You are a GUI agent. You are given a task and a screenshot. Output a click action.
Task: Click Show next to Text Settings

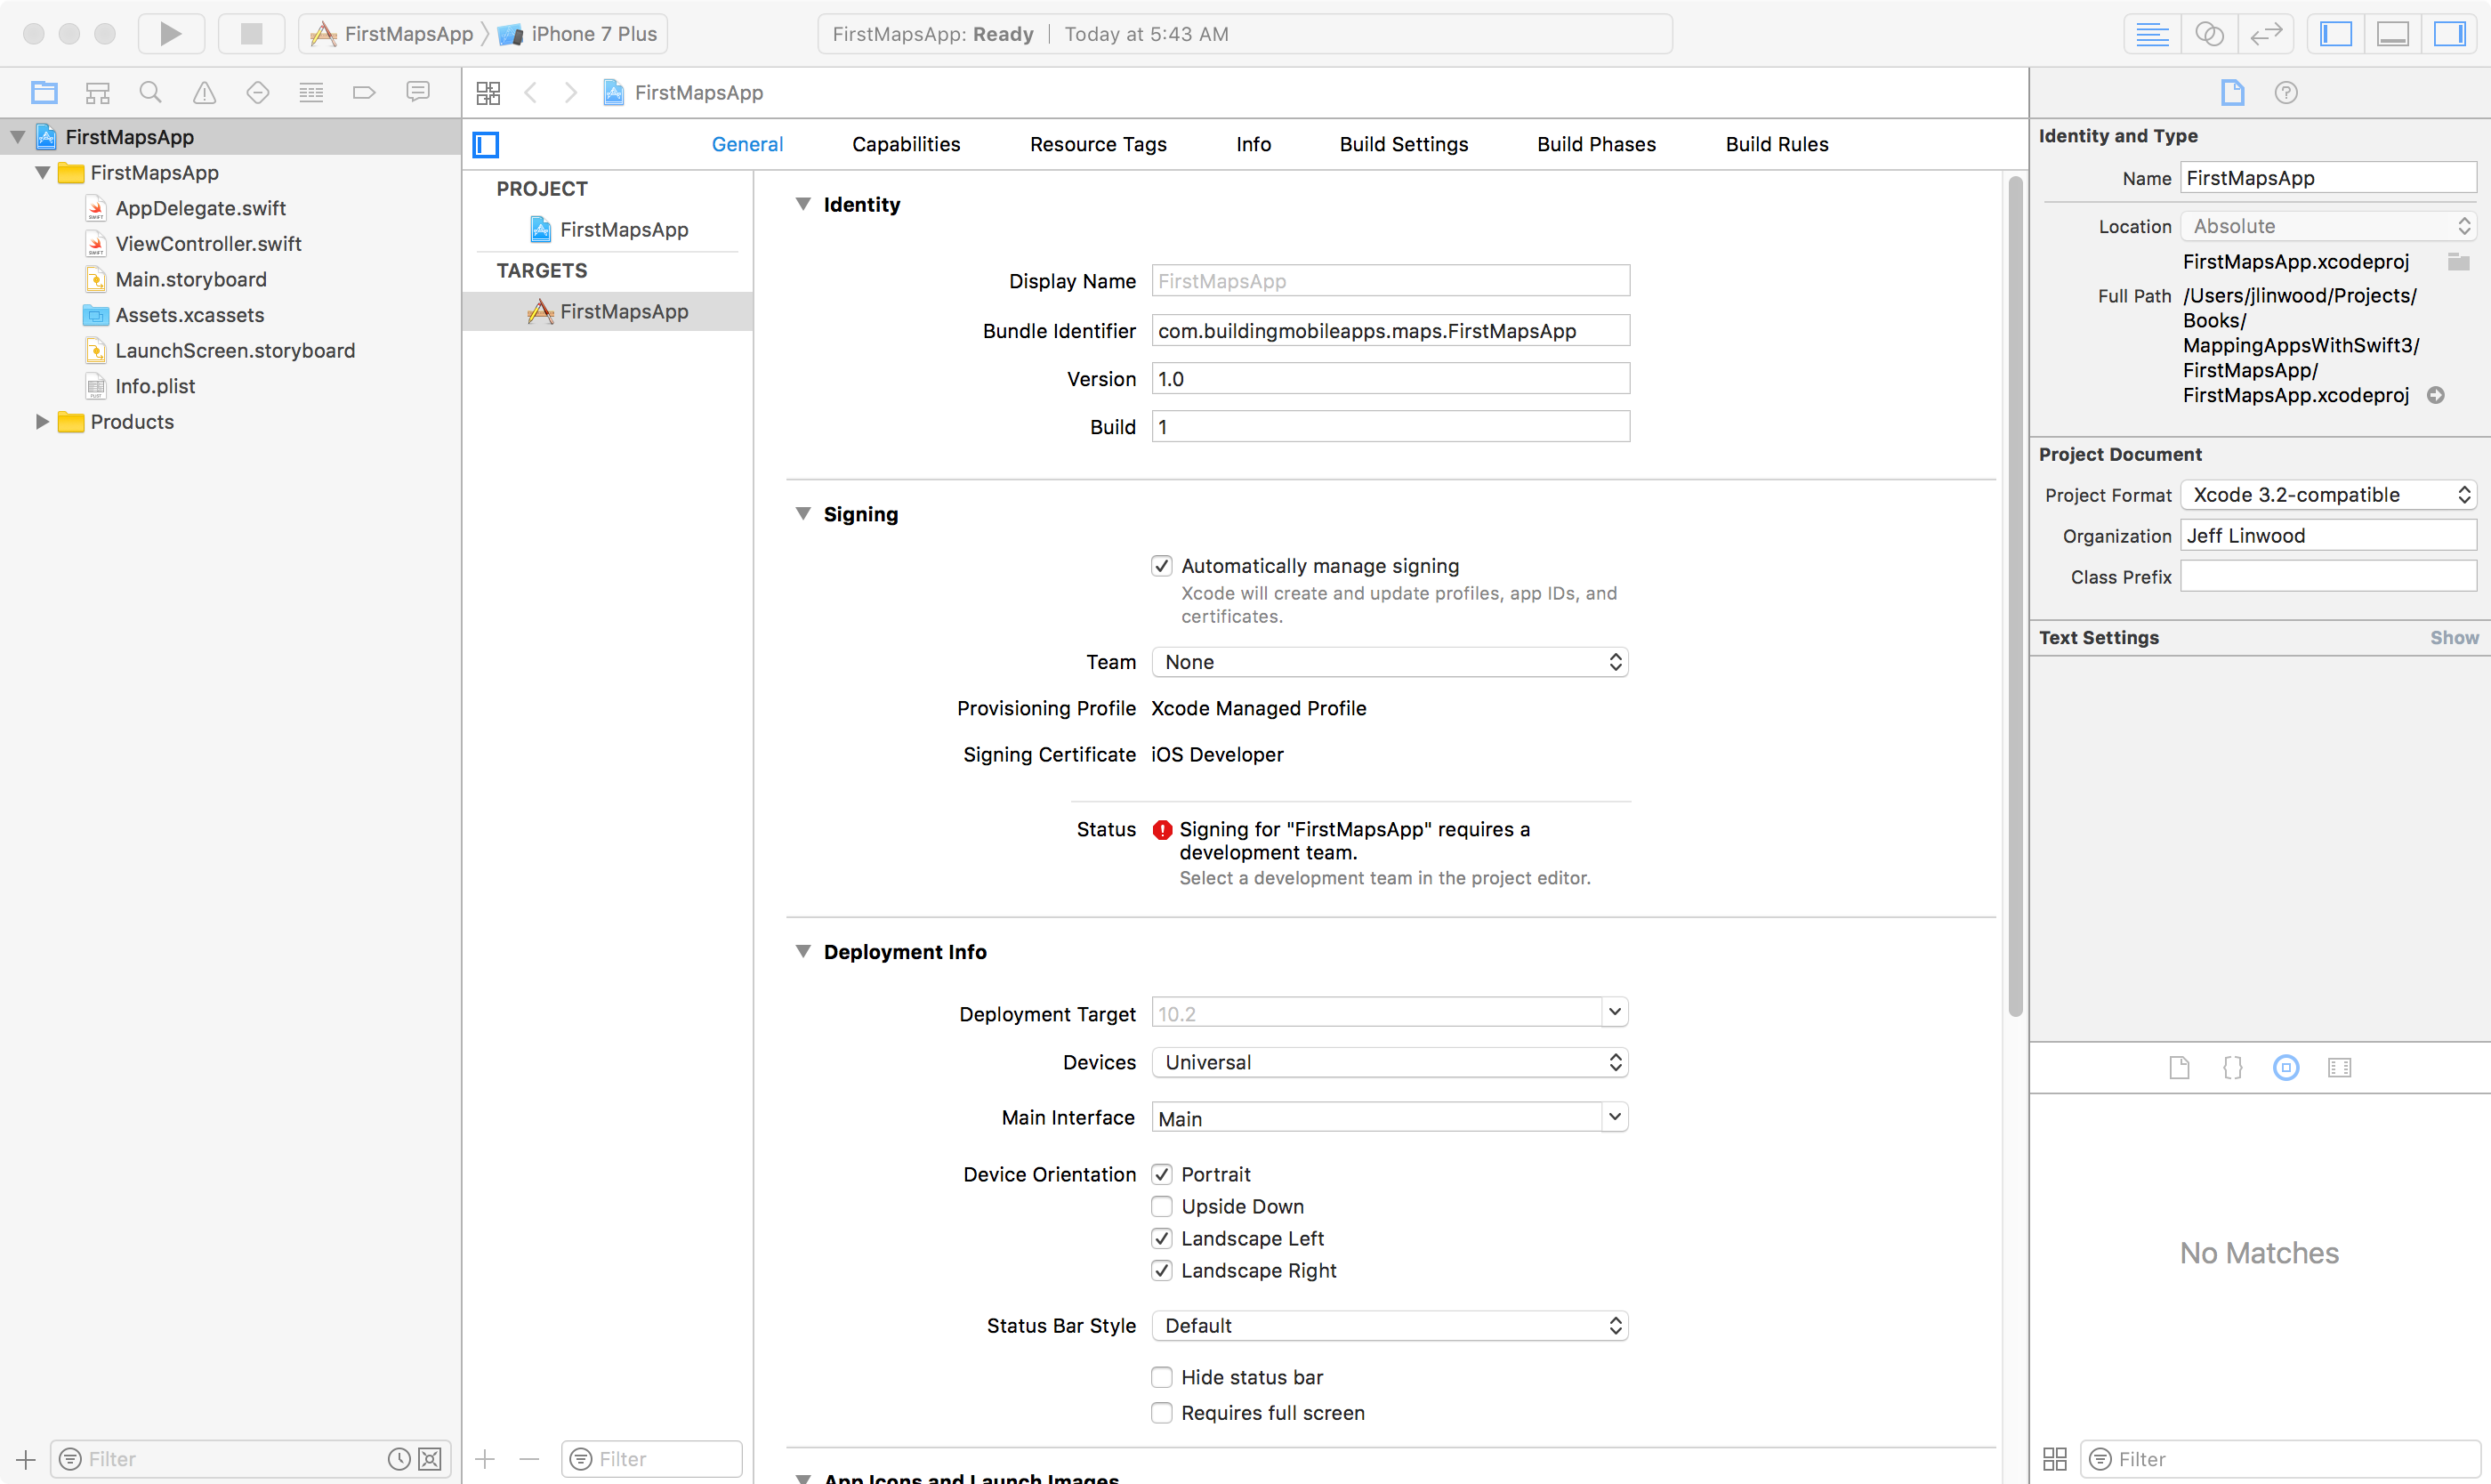[x=2455, y=637]
